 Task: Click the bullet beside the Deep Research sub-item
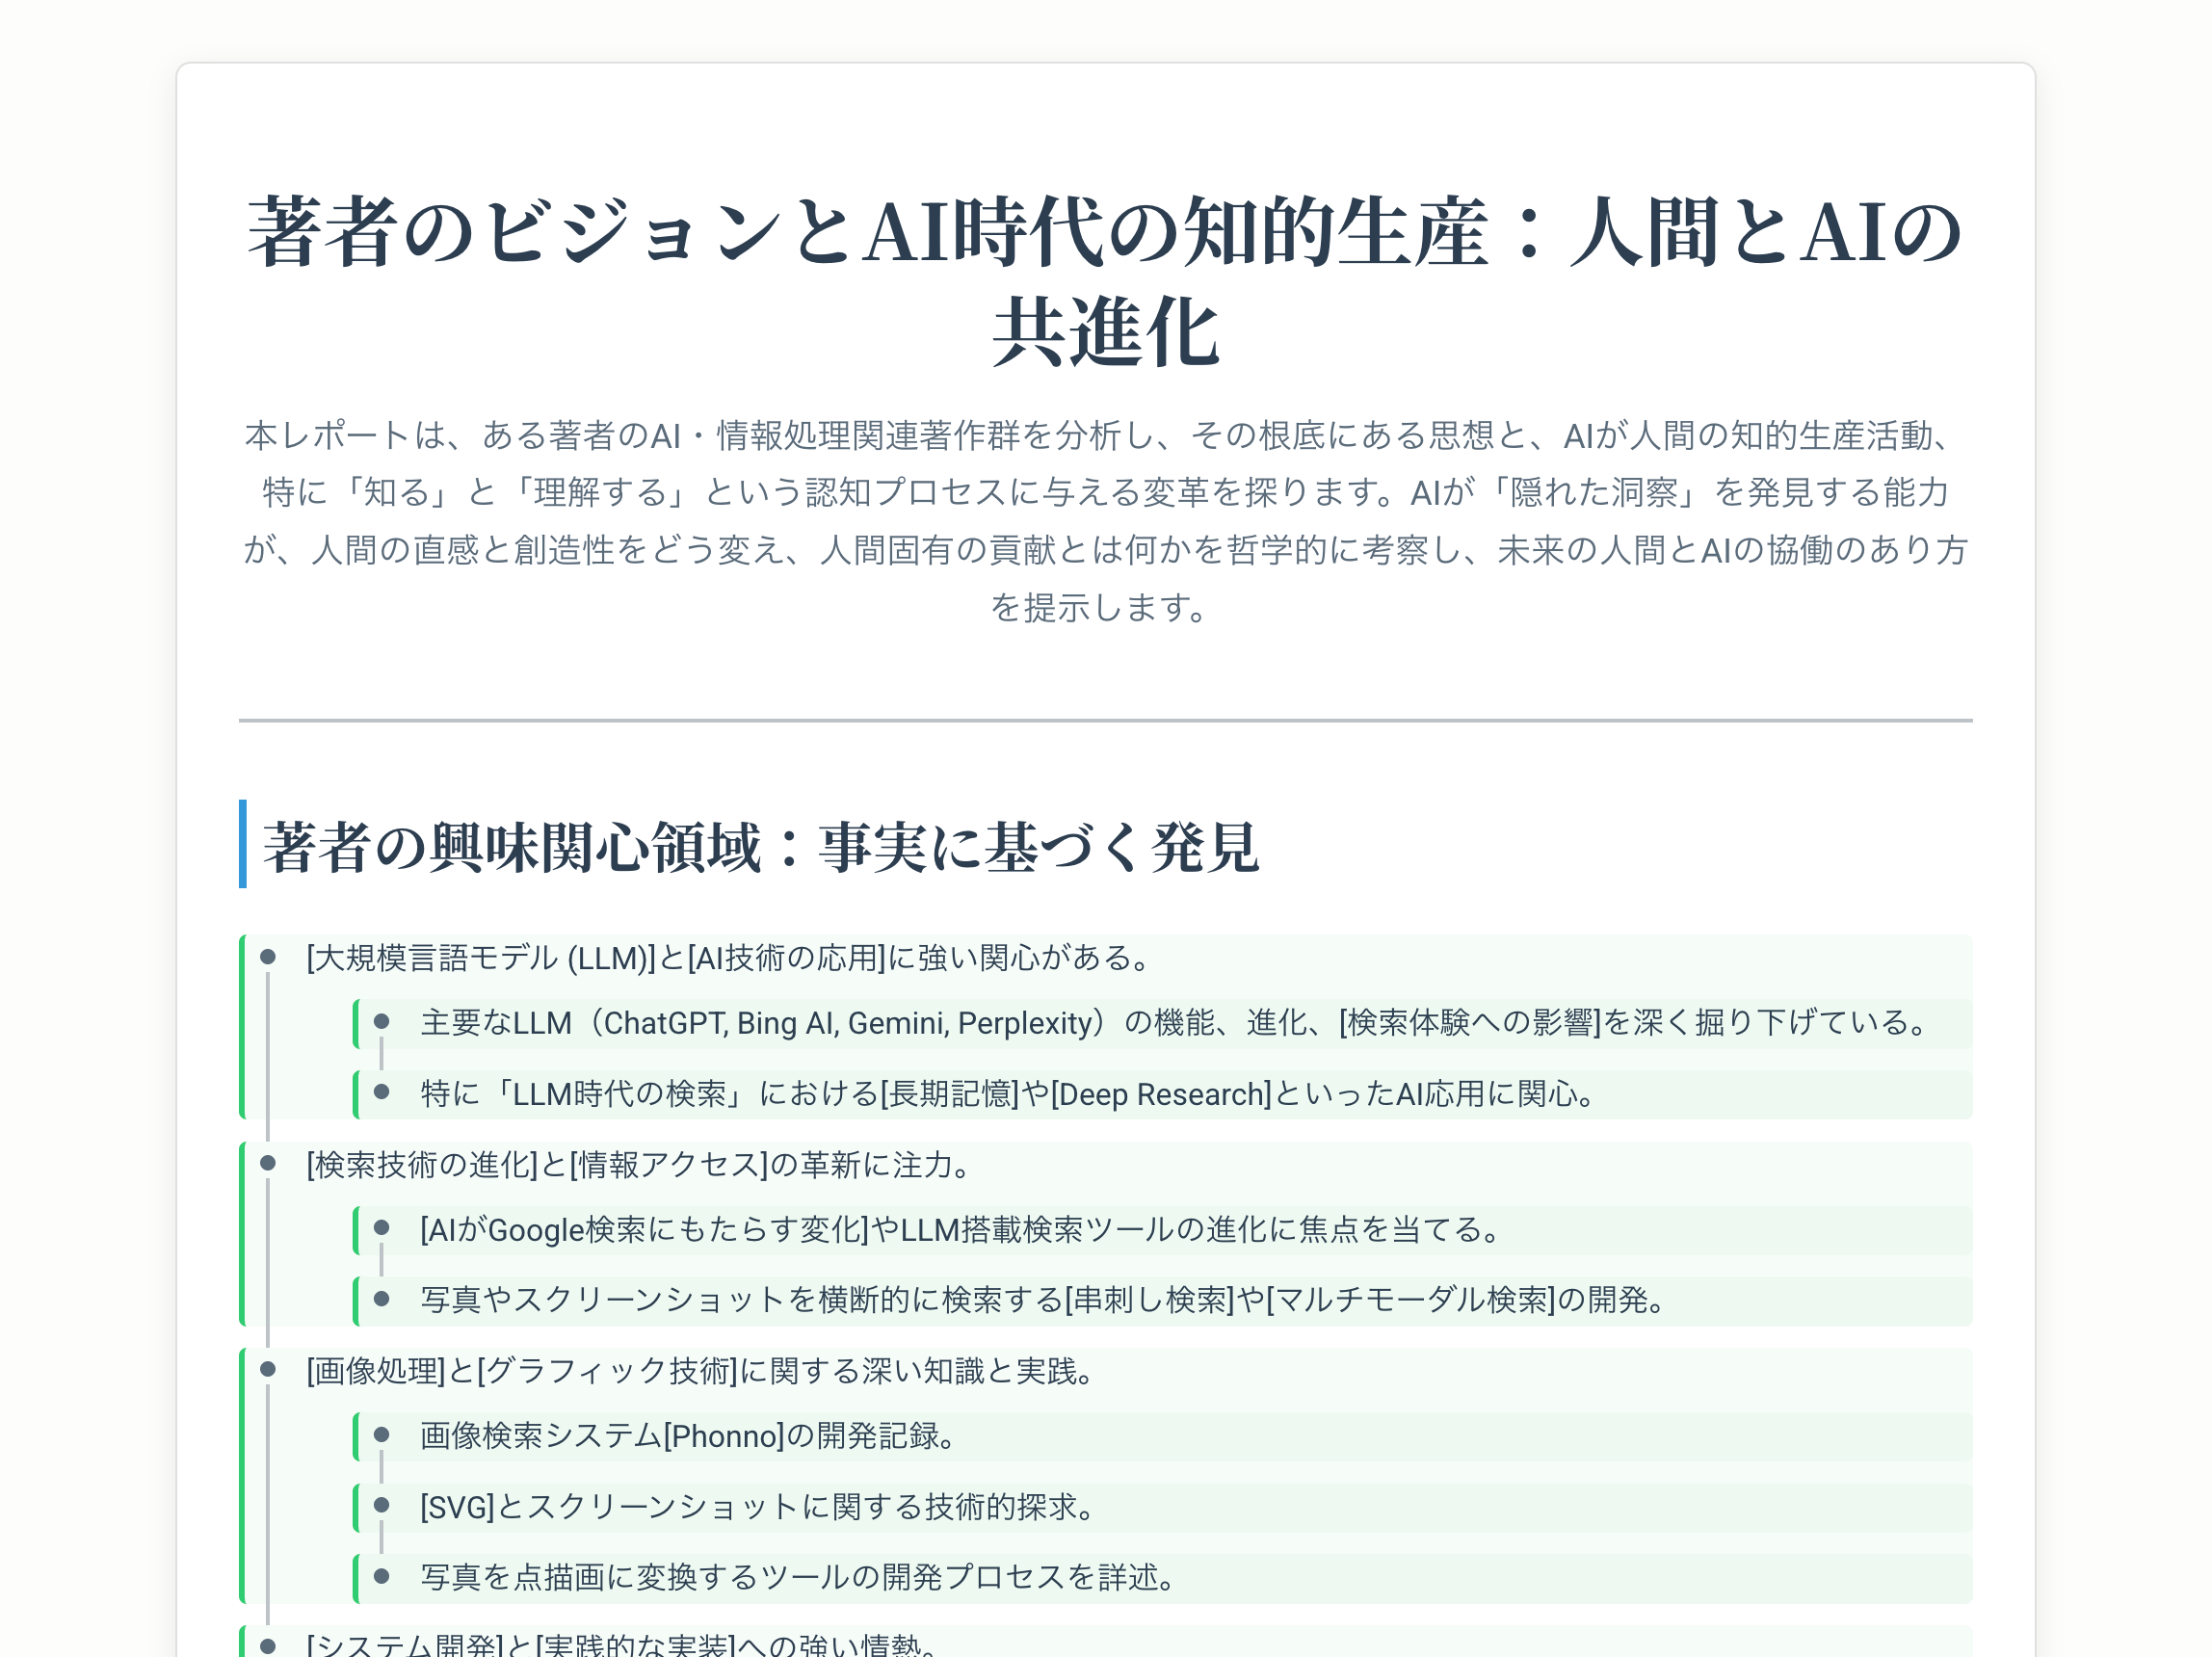click(383, 1094)
